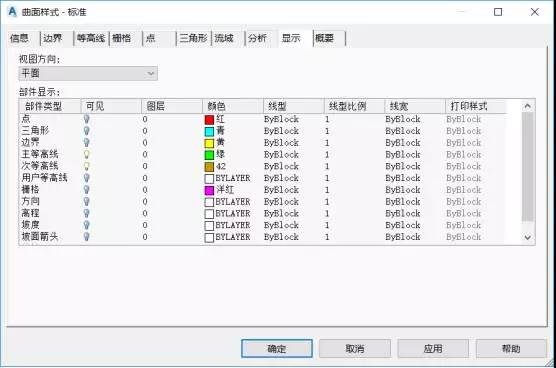
Task: Switch to the 等高线 tab
Action: click(91, 38)
